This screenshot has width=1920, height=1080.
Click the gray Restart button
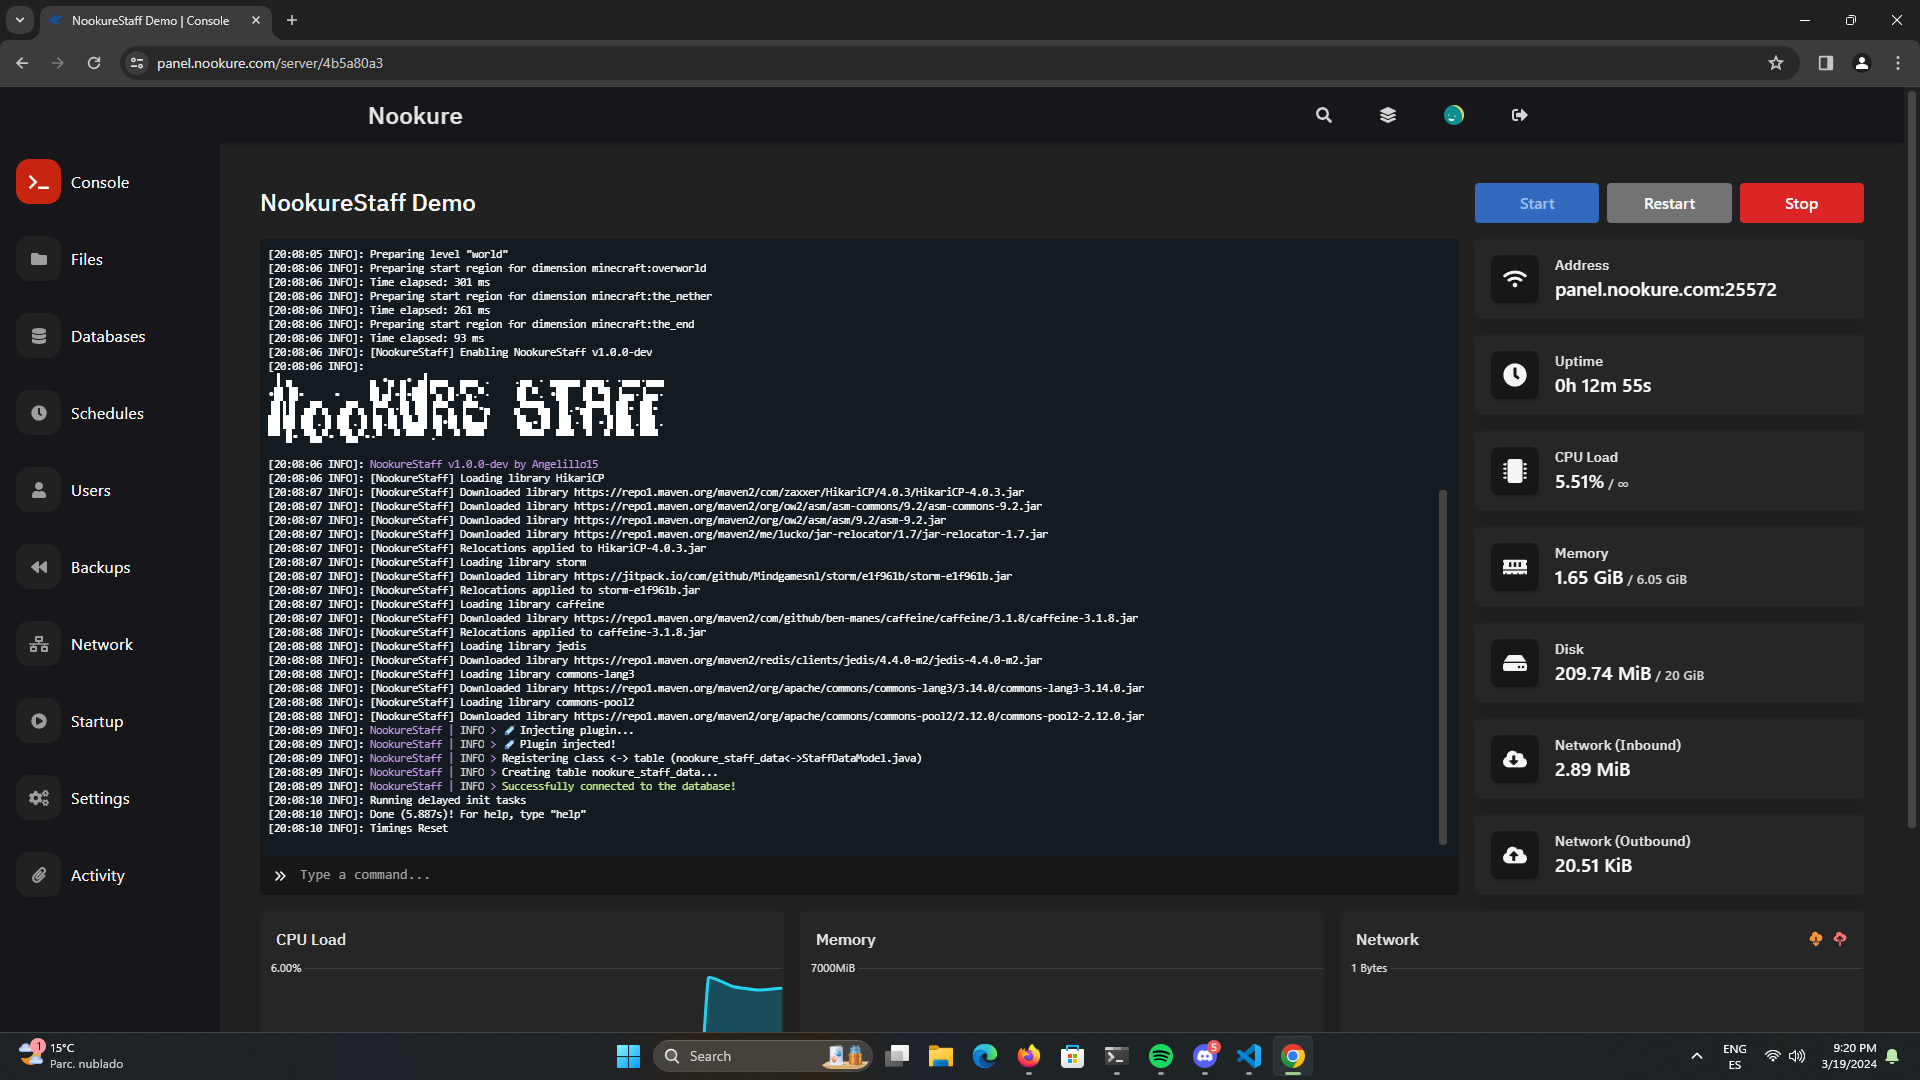1669,203
